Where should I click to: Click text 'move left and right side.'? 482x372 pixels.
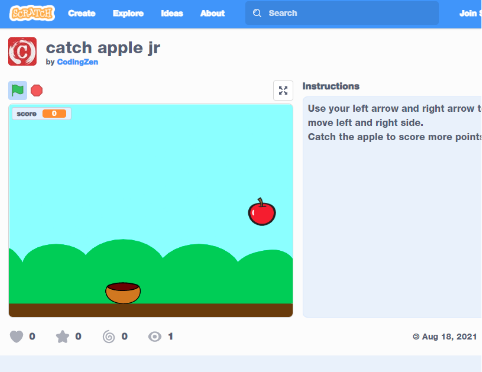[x=366, y=123]
